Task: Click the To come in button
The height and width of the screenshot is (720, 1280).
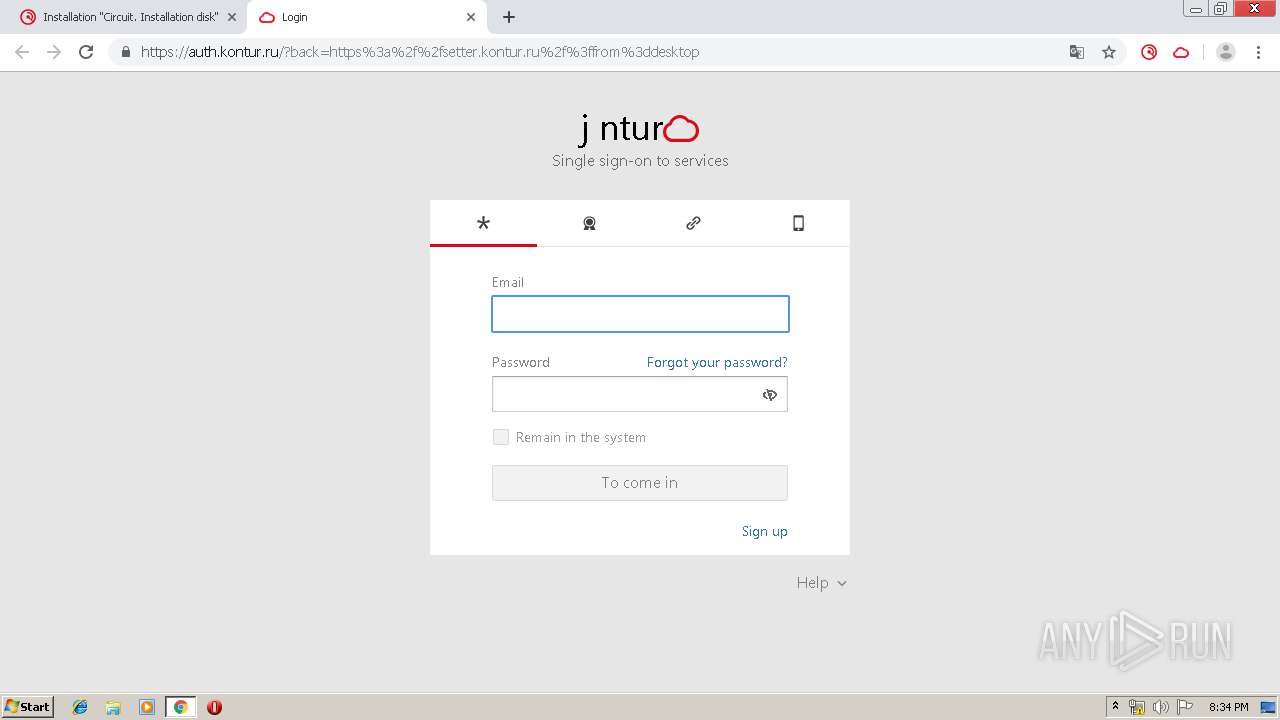Action: (640, 483)
